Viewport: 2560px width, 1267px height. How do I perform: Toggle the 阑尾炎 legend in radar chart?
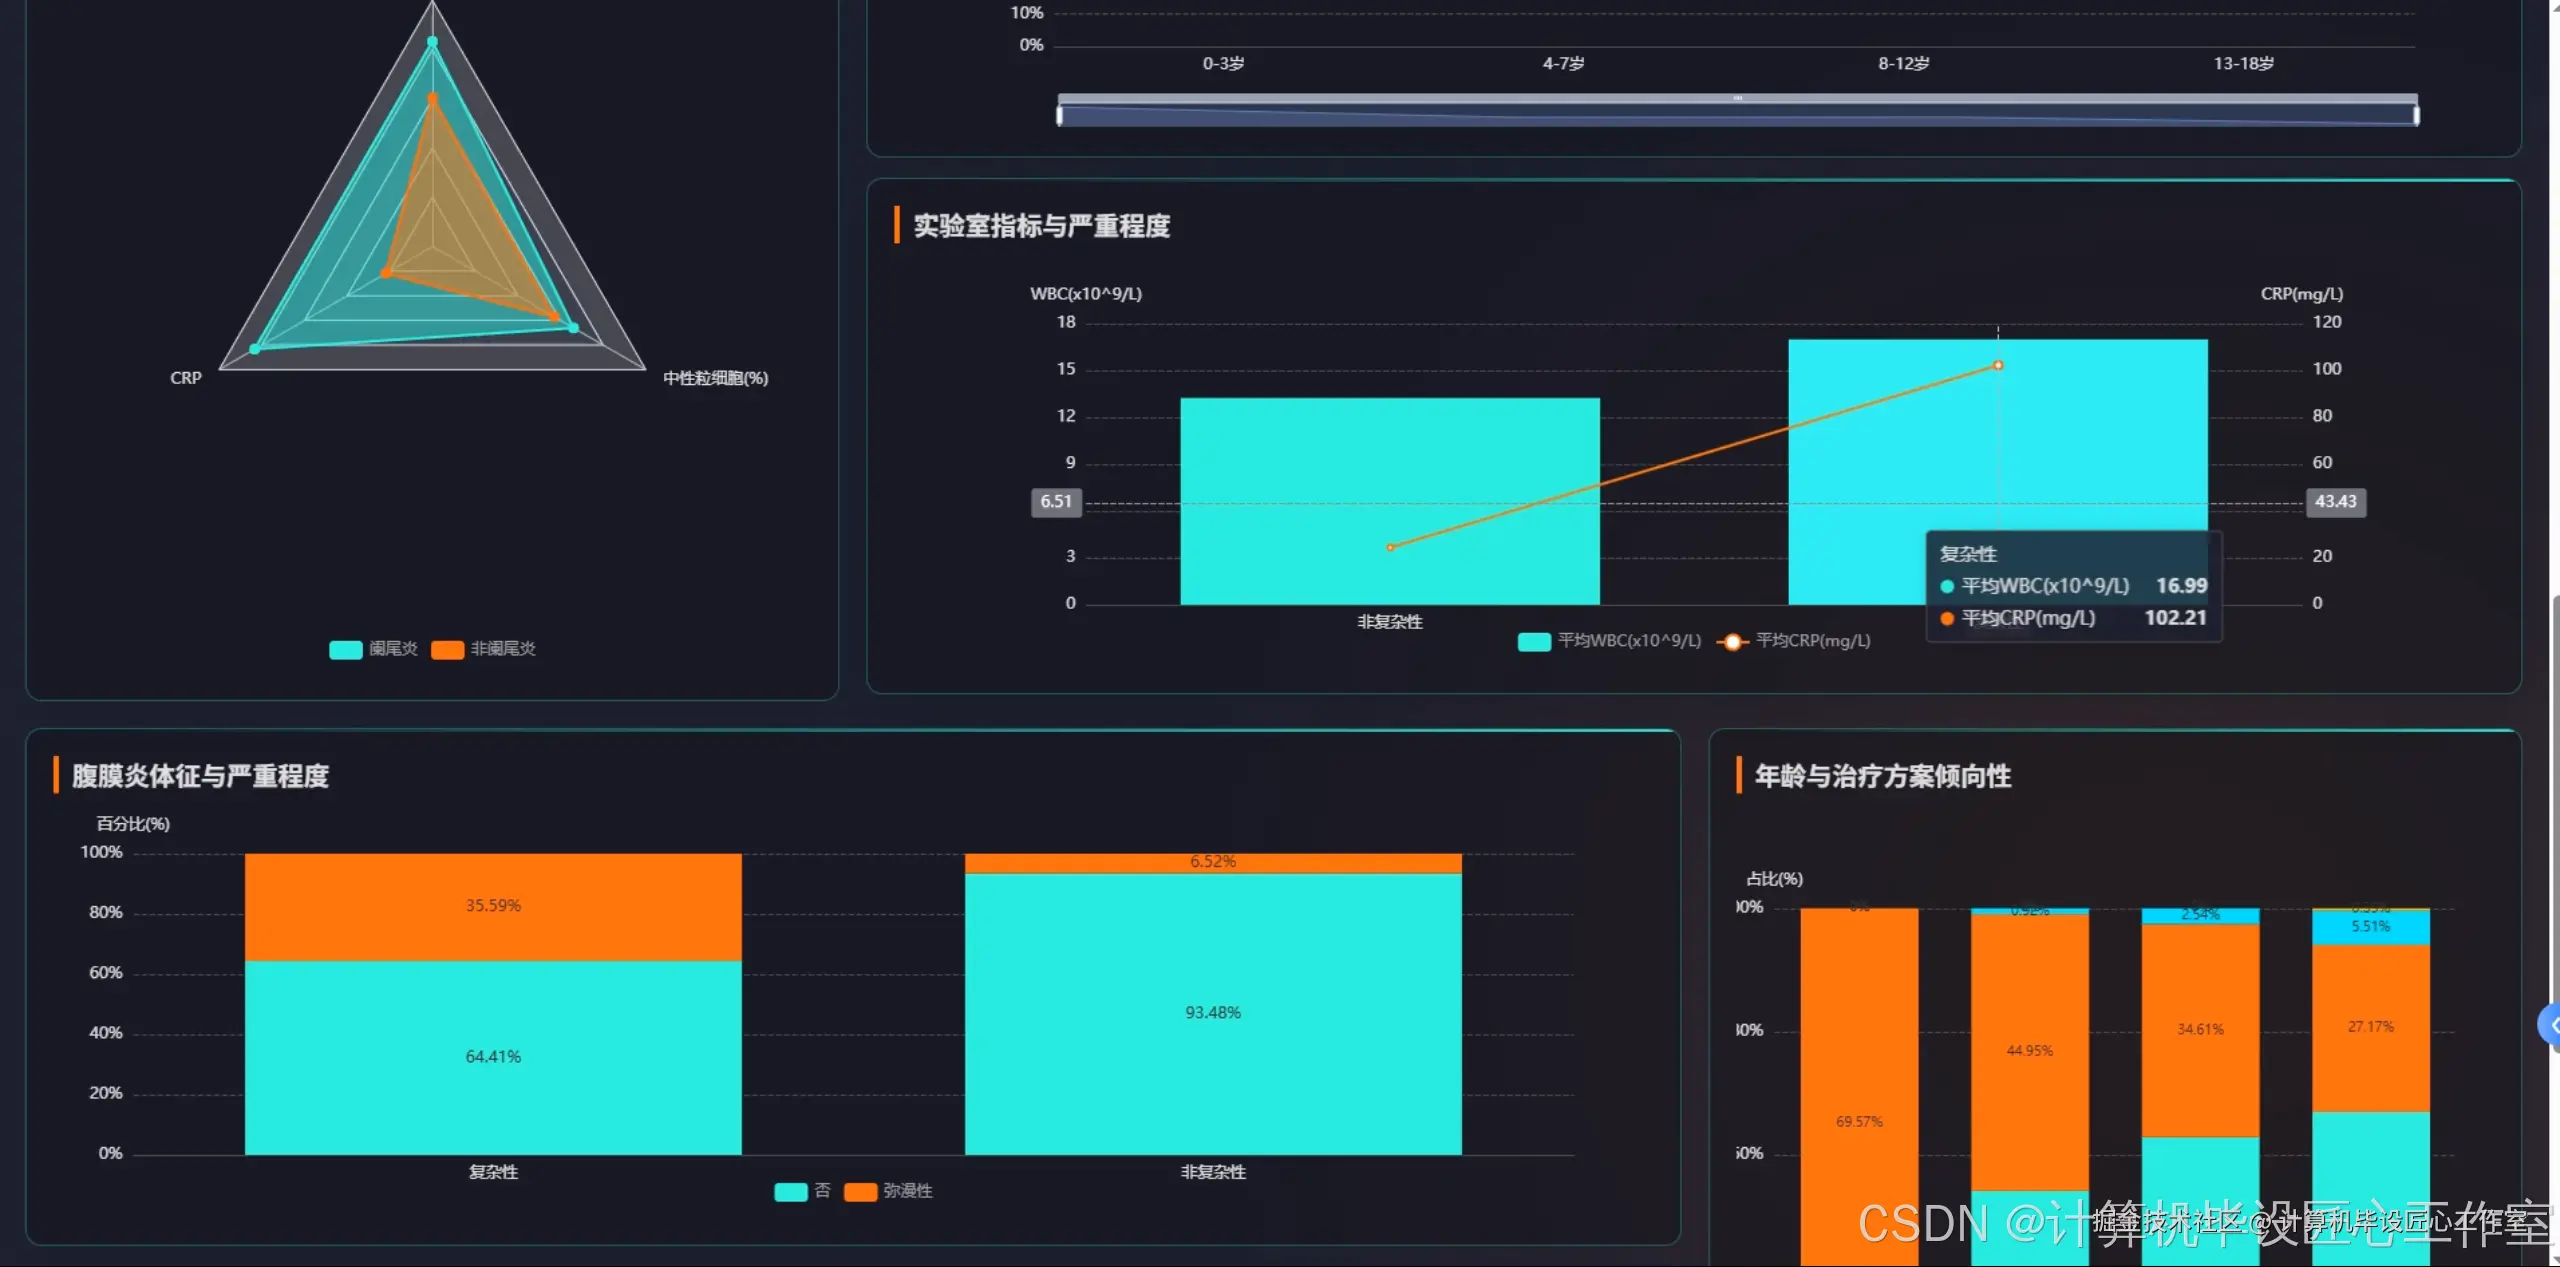(x=346, y=649)
